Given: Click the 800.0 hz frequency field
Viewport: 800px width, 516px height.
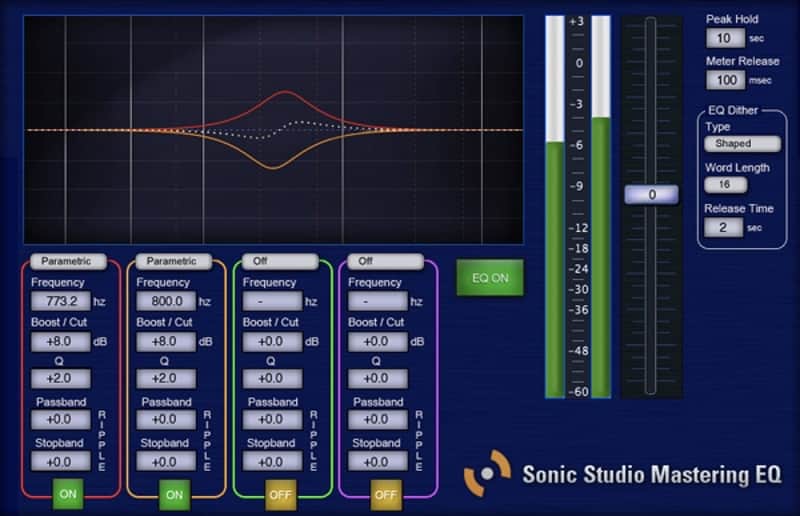Looking at the screenshot, I should pos(166,301).
